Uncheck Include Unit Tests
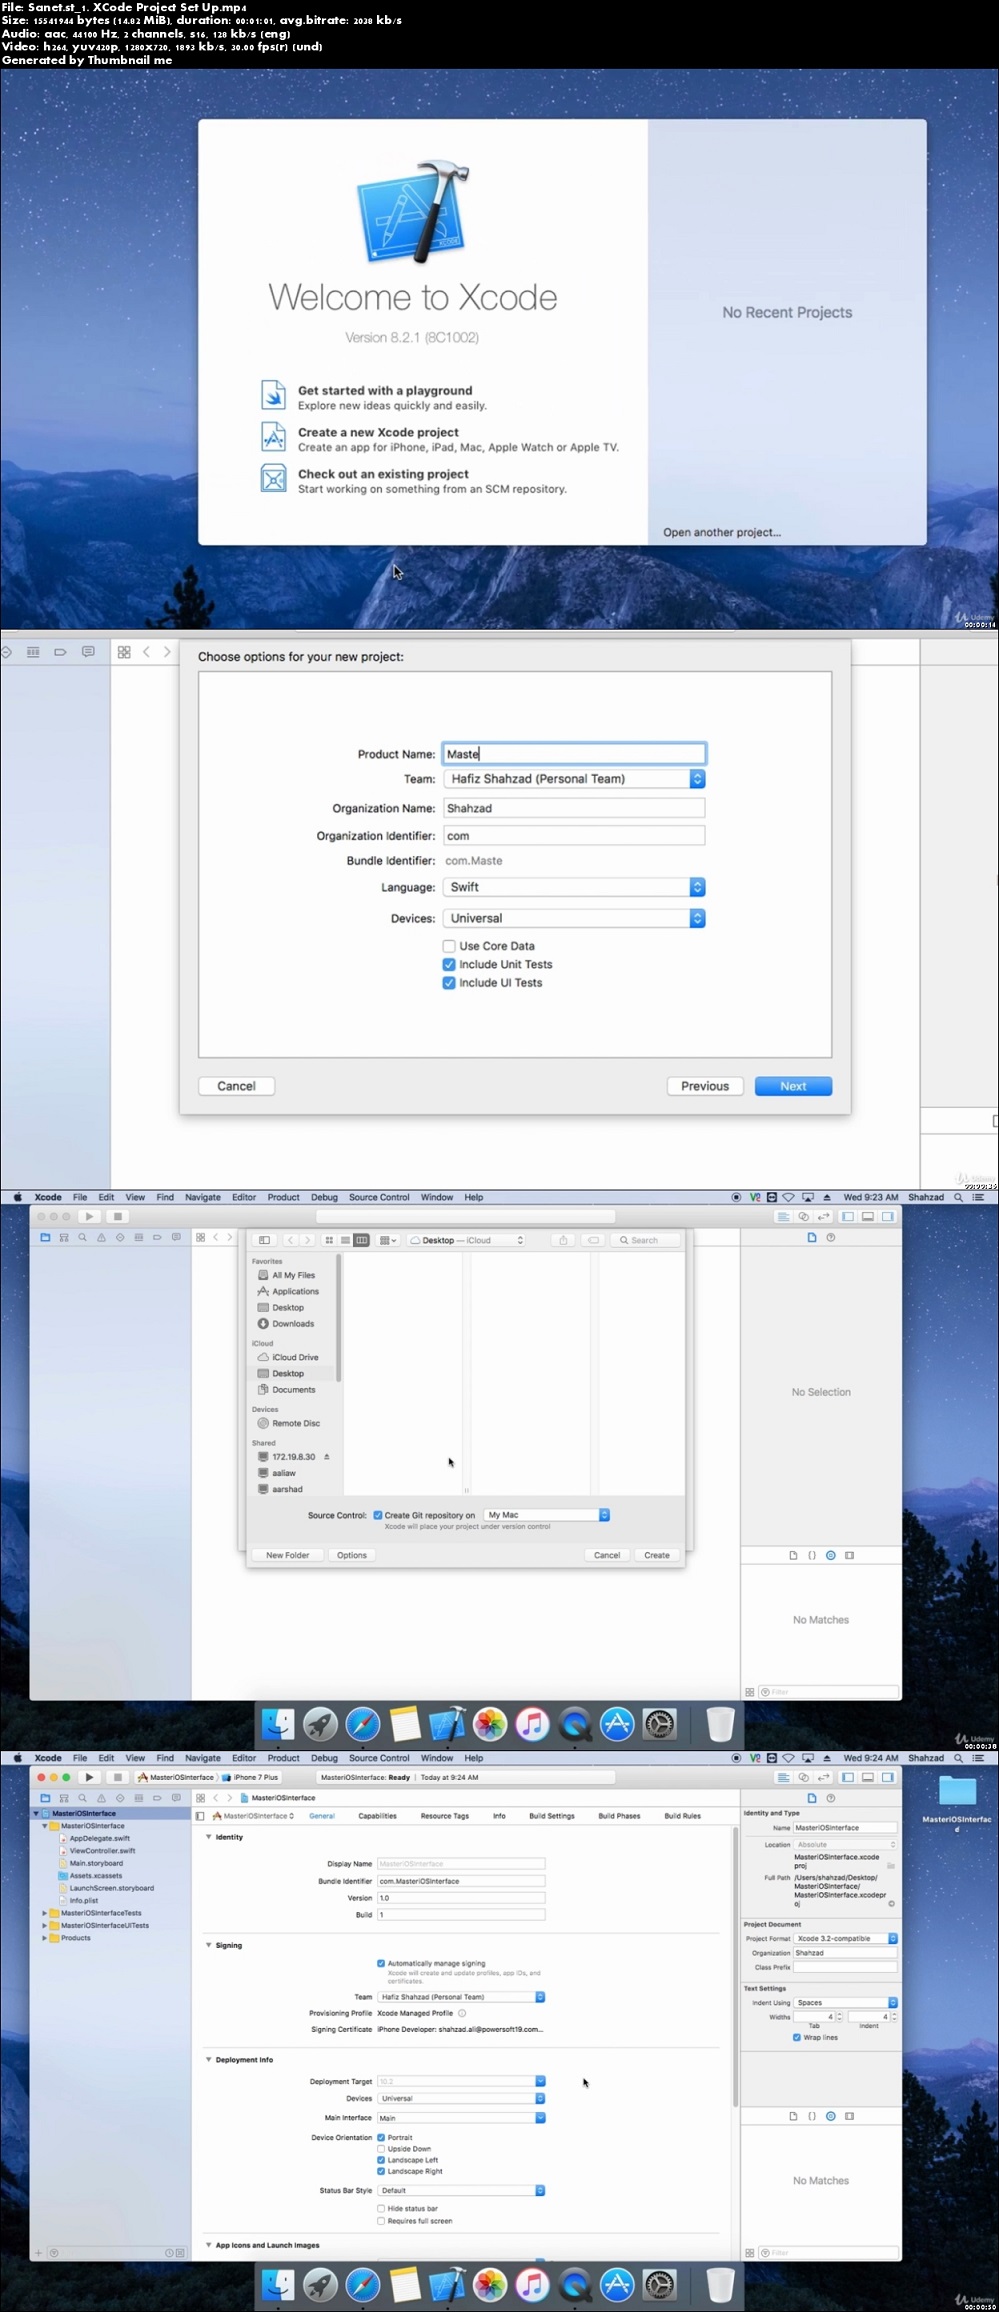This screenshot has height=2312, width=999. click(x=449, y=964)
